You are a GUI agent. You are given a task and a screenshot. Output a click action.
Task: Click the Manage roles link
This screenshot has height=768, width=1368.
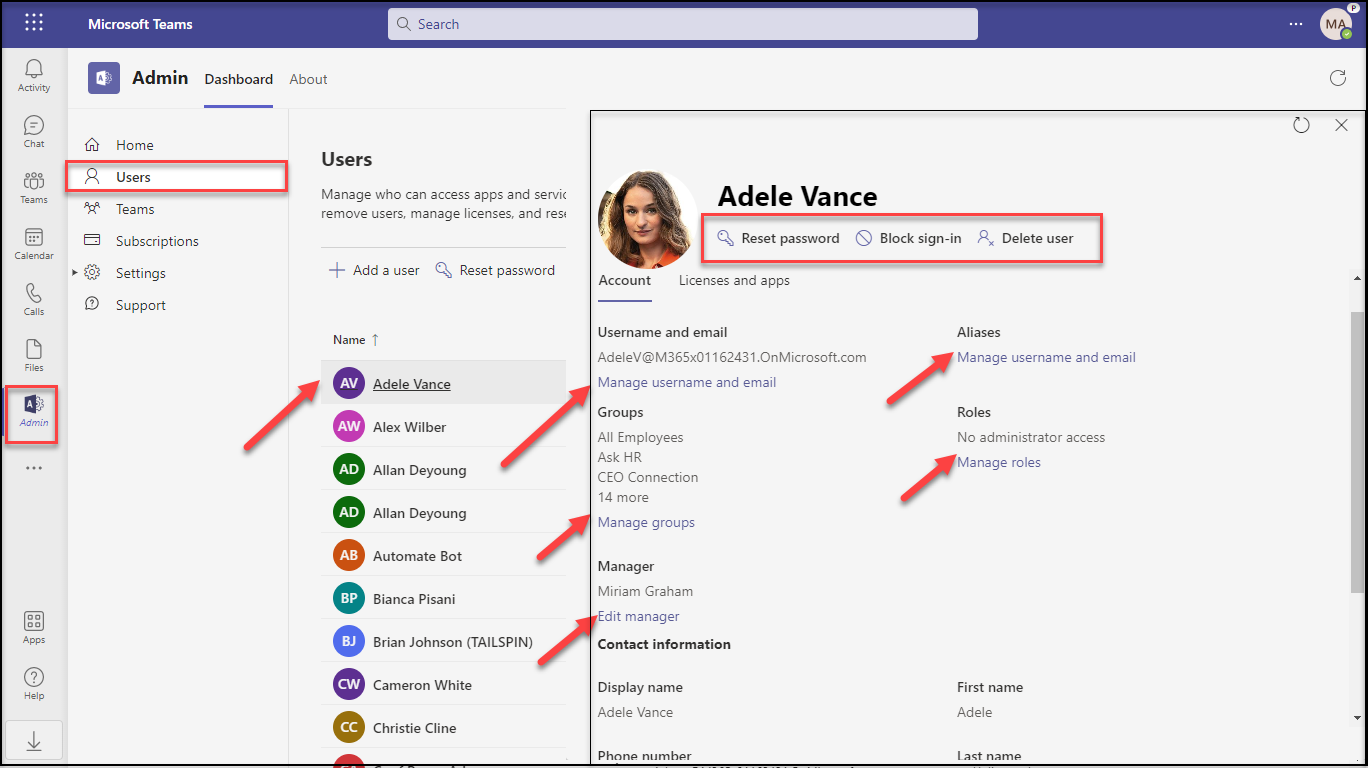(998, 462)
